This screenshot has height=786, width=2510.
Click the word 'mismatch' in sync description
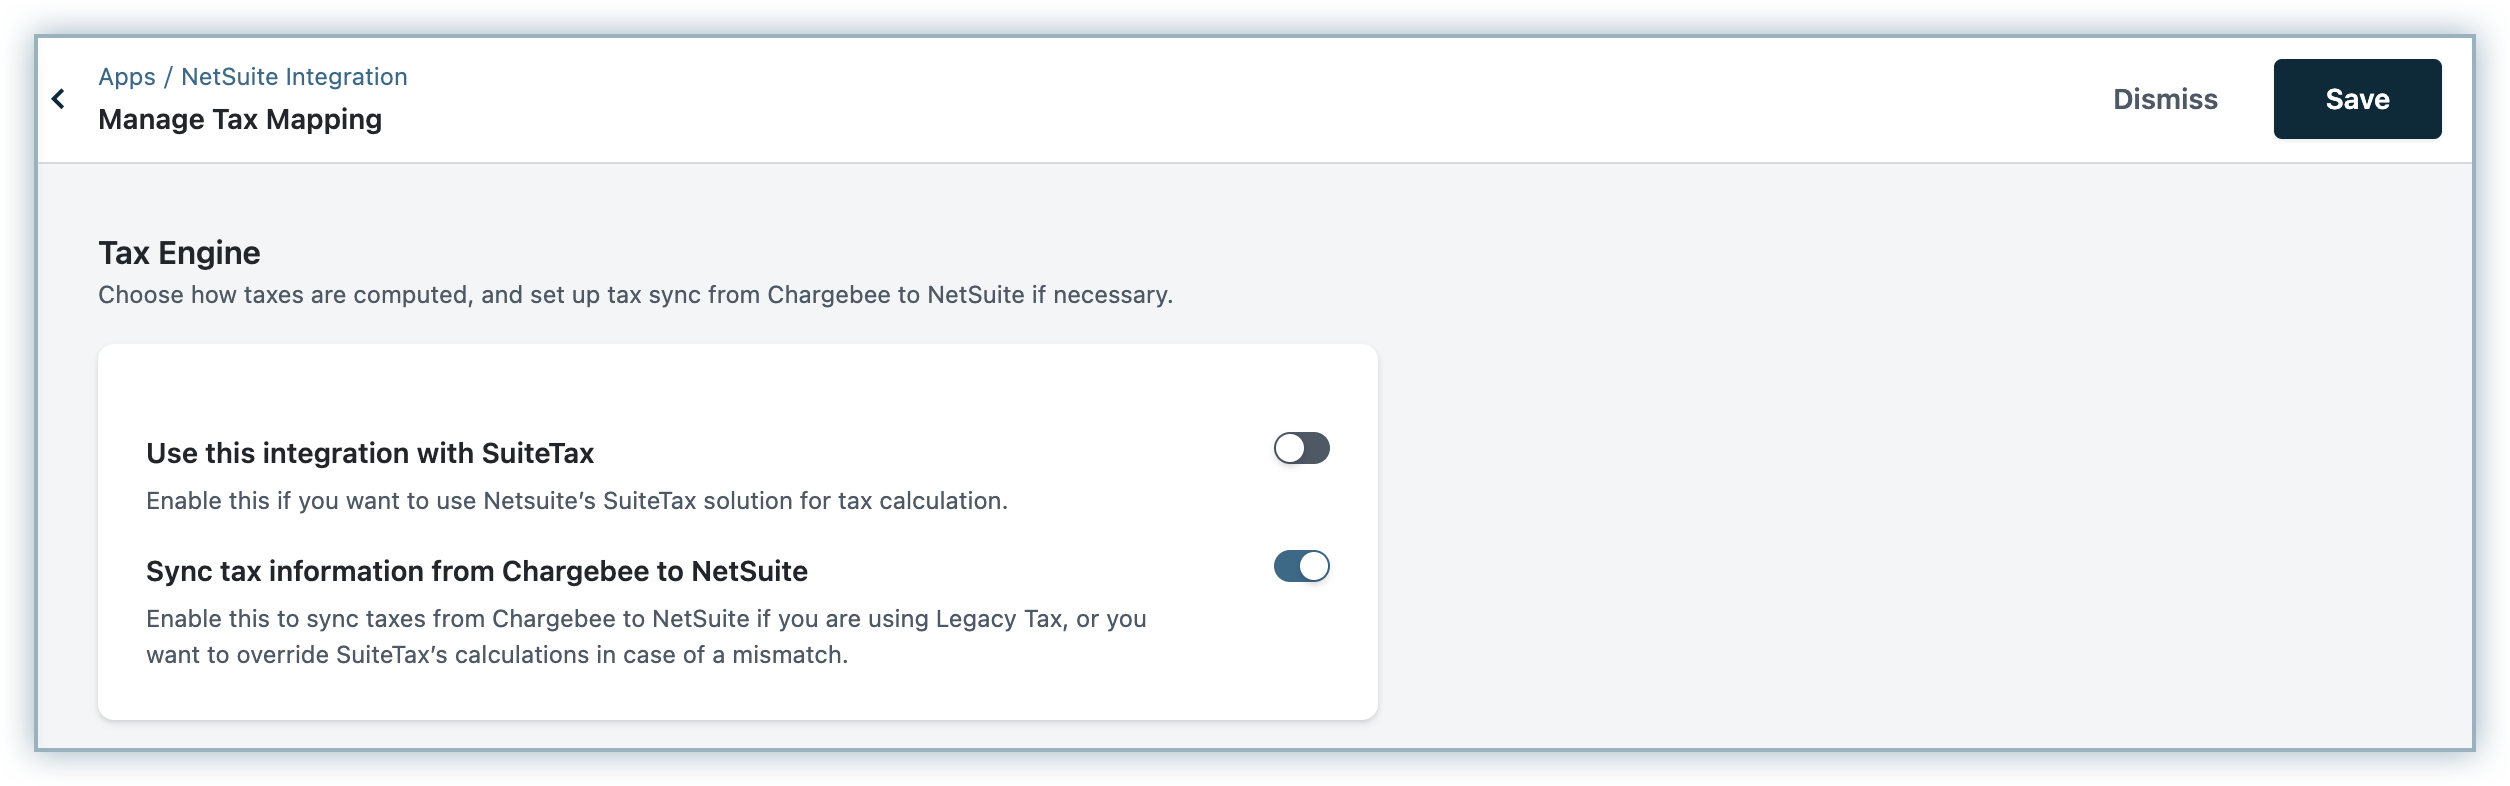click(x=788, y=655)
